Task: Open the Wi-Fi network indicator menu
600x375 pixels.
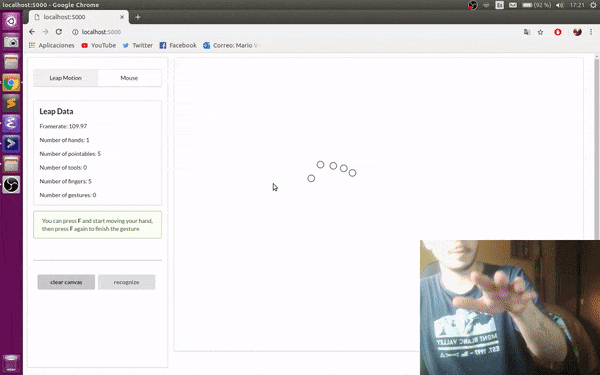Action: (486, 5)
